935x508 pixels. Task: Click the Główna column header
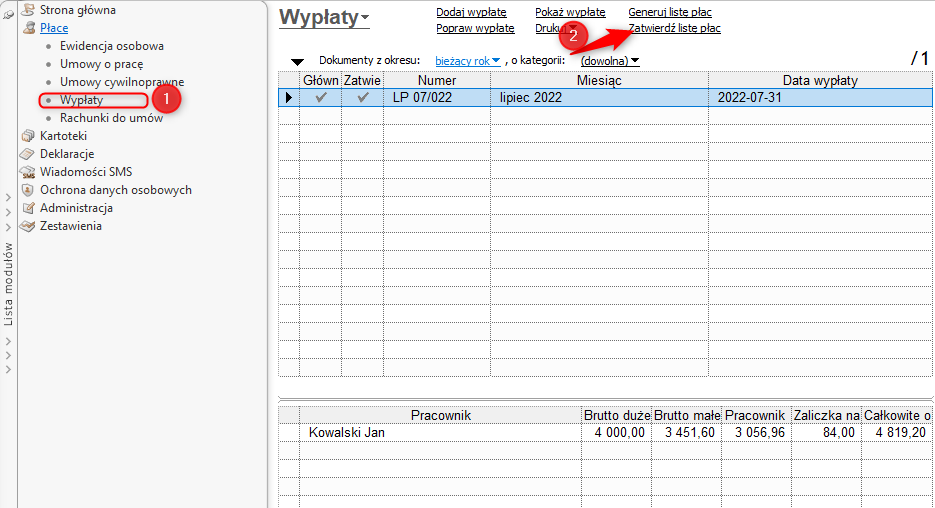[321, 80]
